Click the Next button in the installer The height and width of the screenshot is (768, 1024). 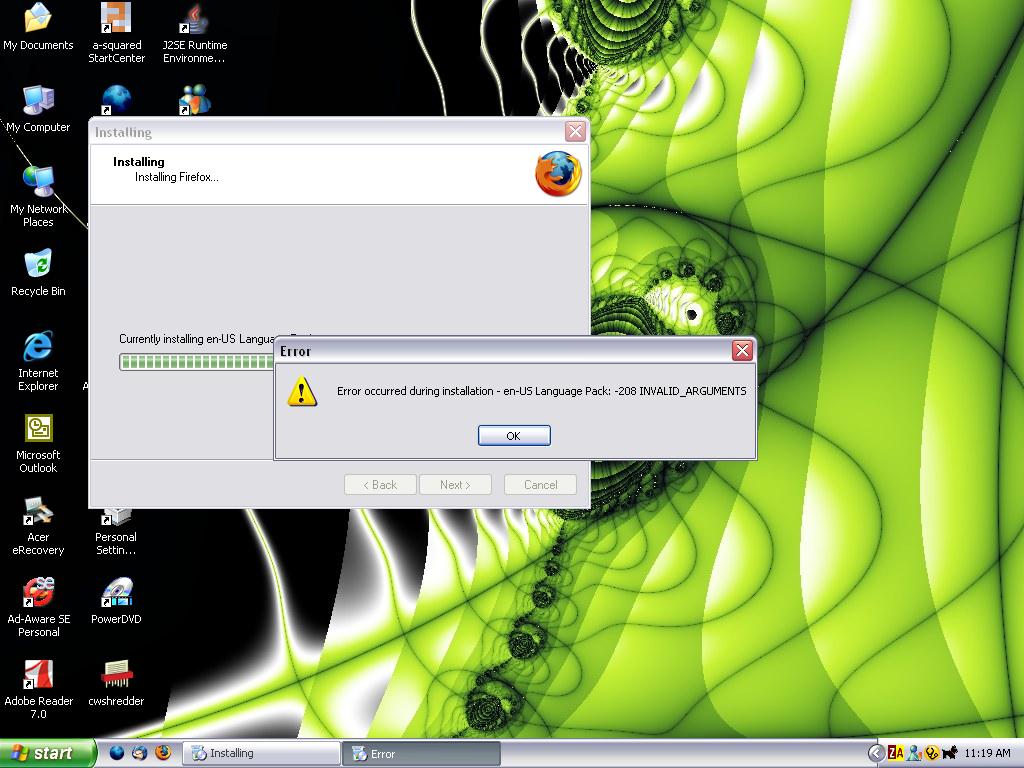pos(455,485)
